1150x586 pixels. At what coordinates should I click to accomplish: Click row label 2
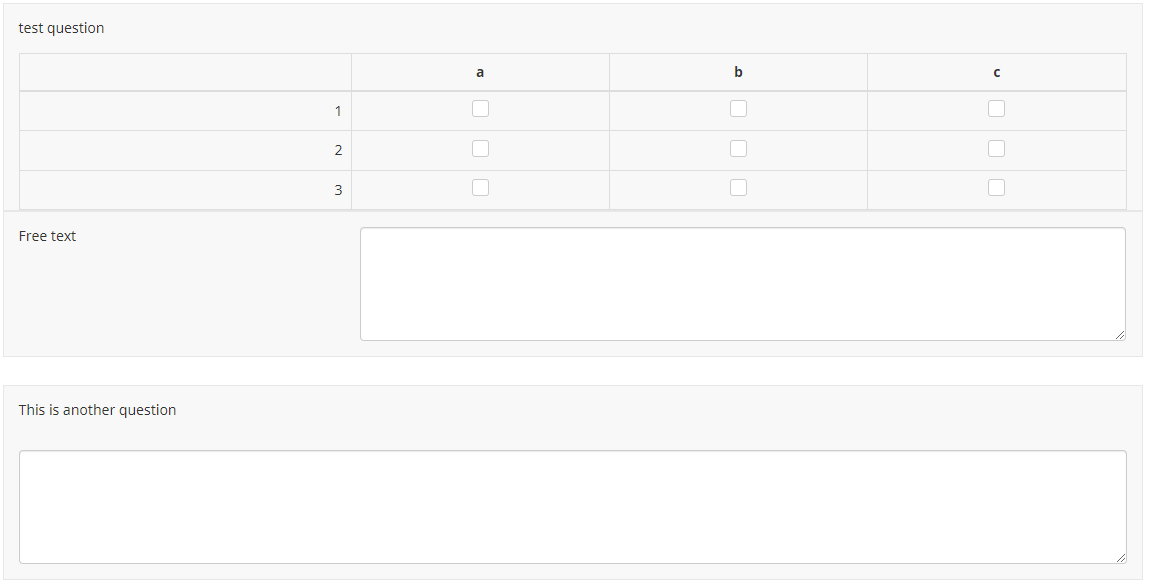point(338,150)
